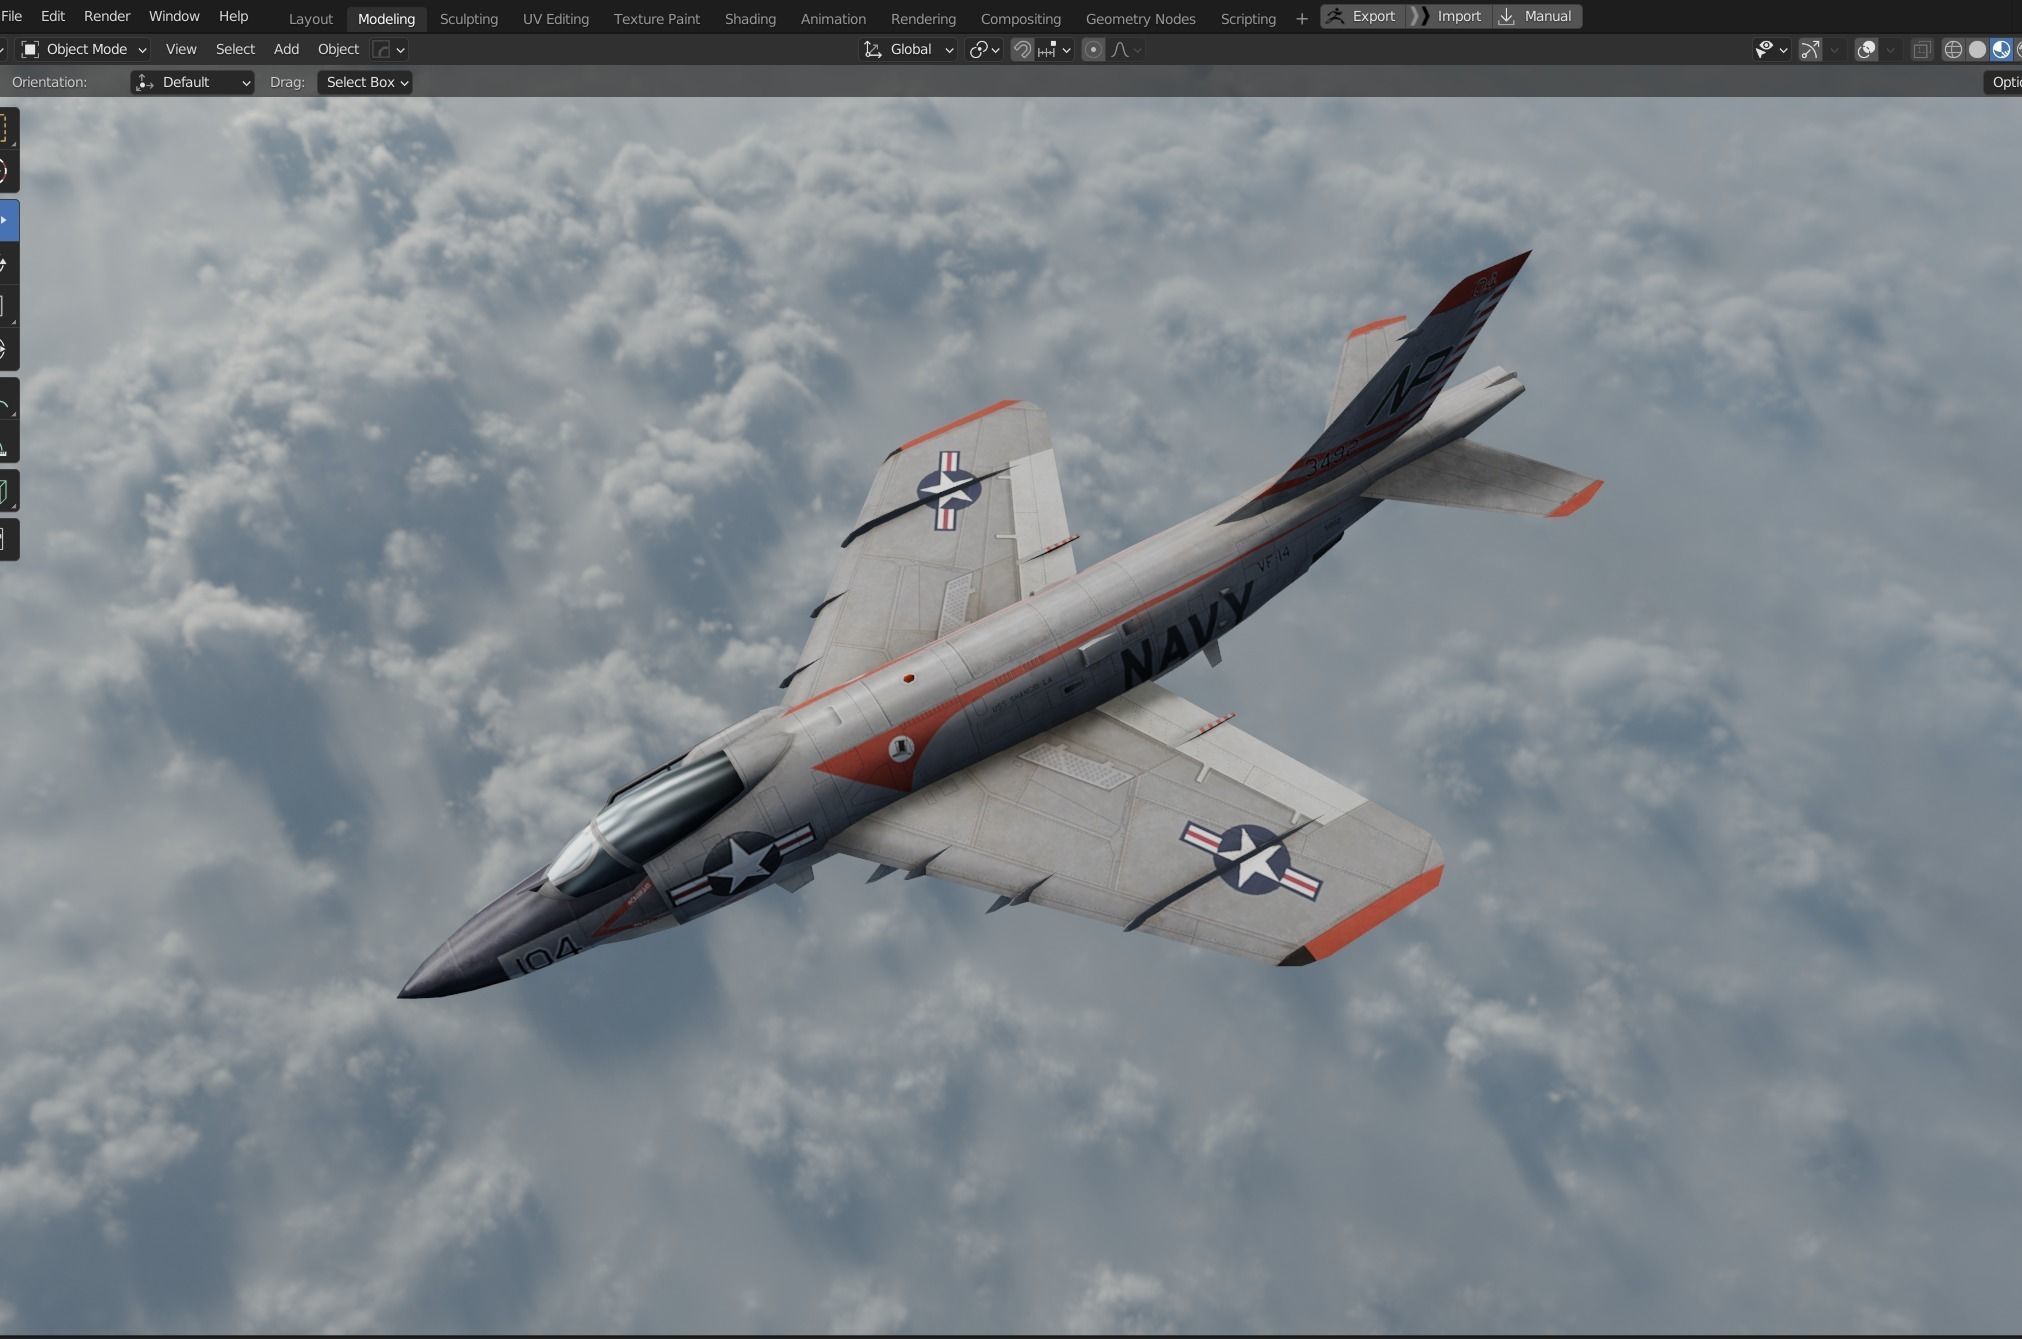This screenshot has height=1339, width=2022.
Task: Toggle viewport overlays display
Action: [x=1866, y=49]
